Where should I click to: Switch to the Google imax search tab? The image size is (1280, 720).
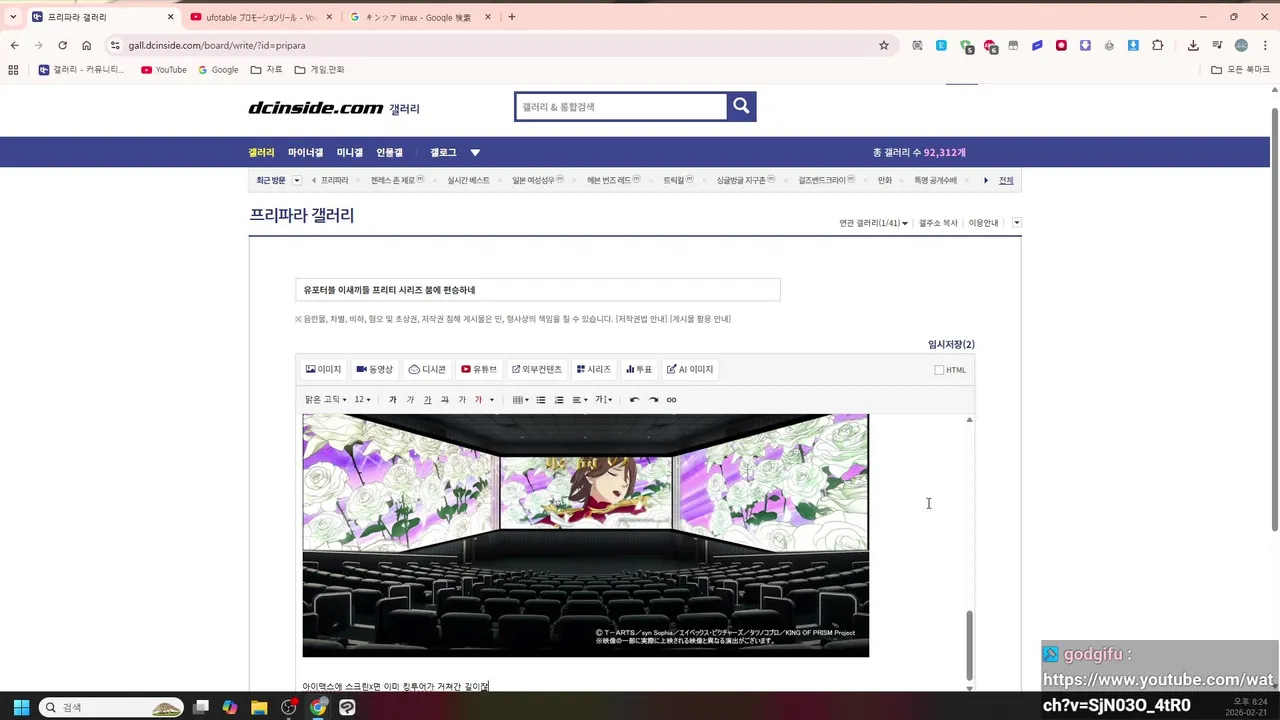click(x=419, y=17)
